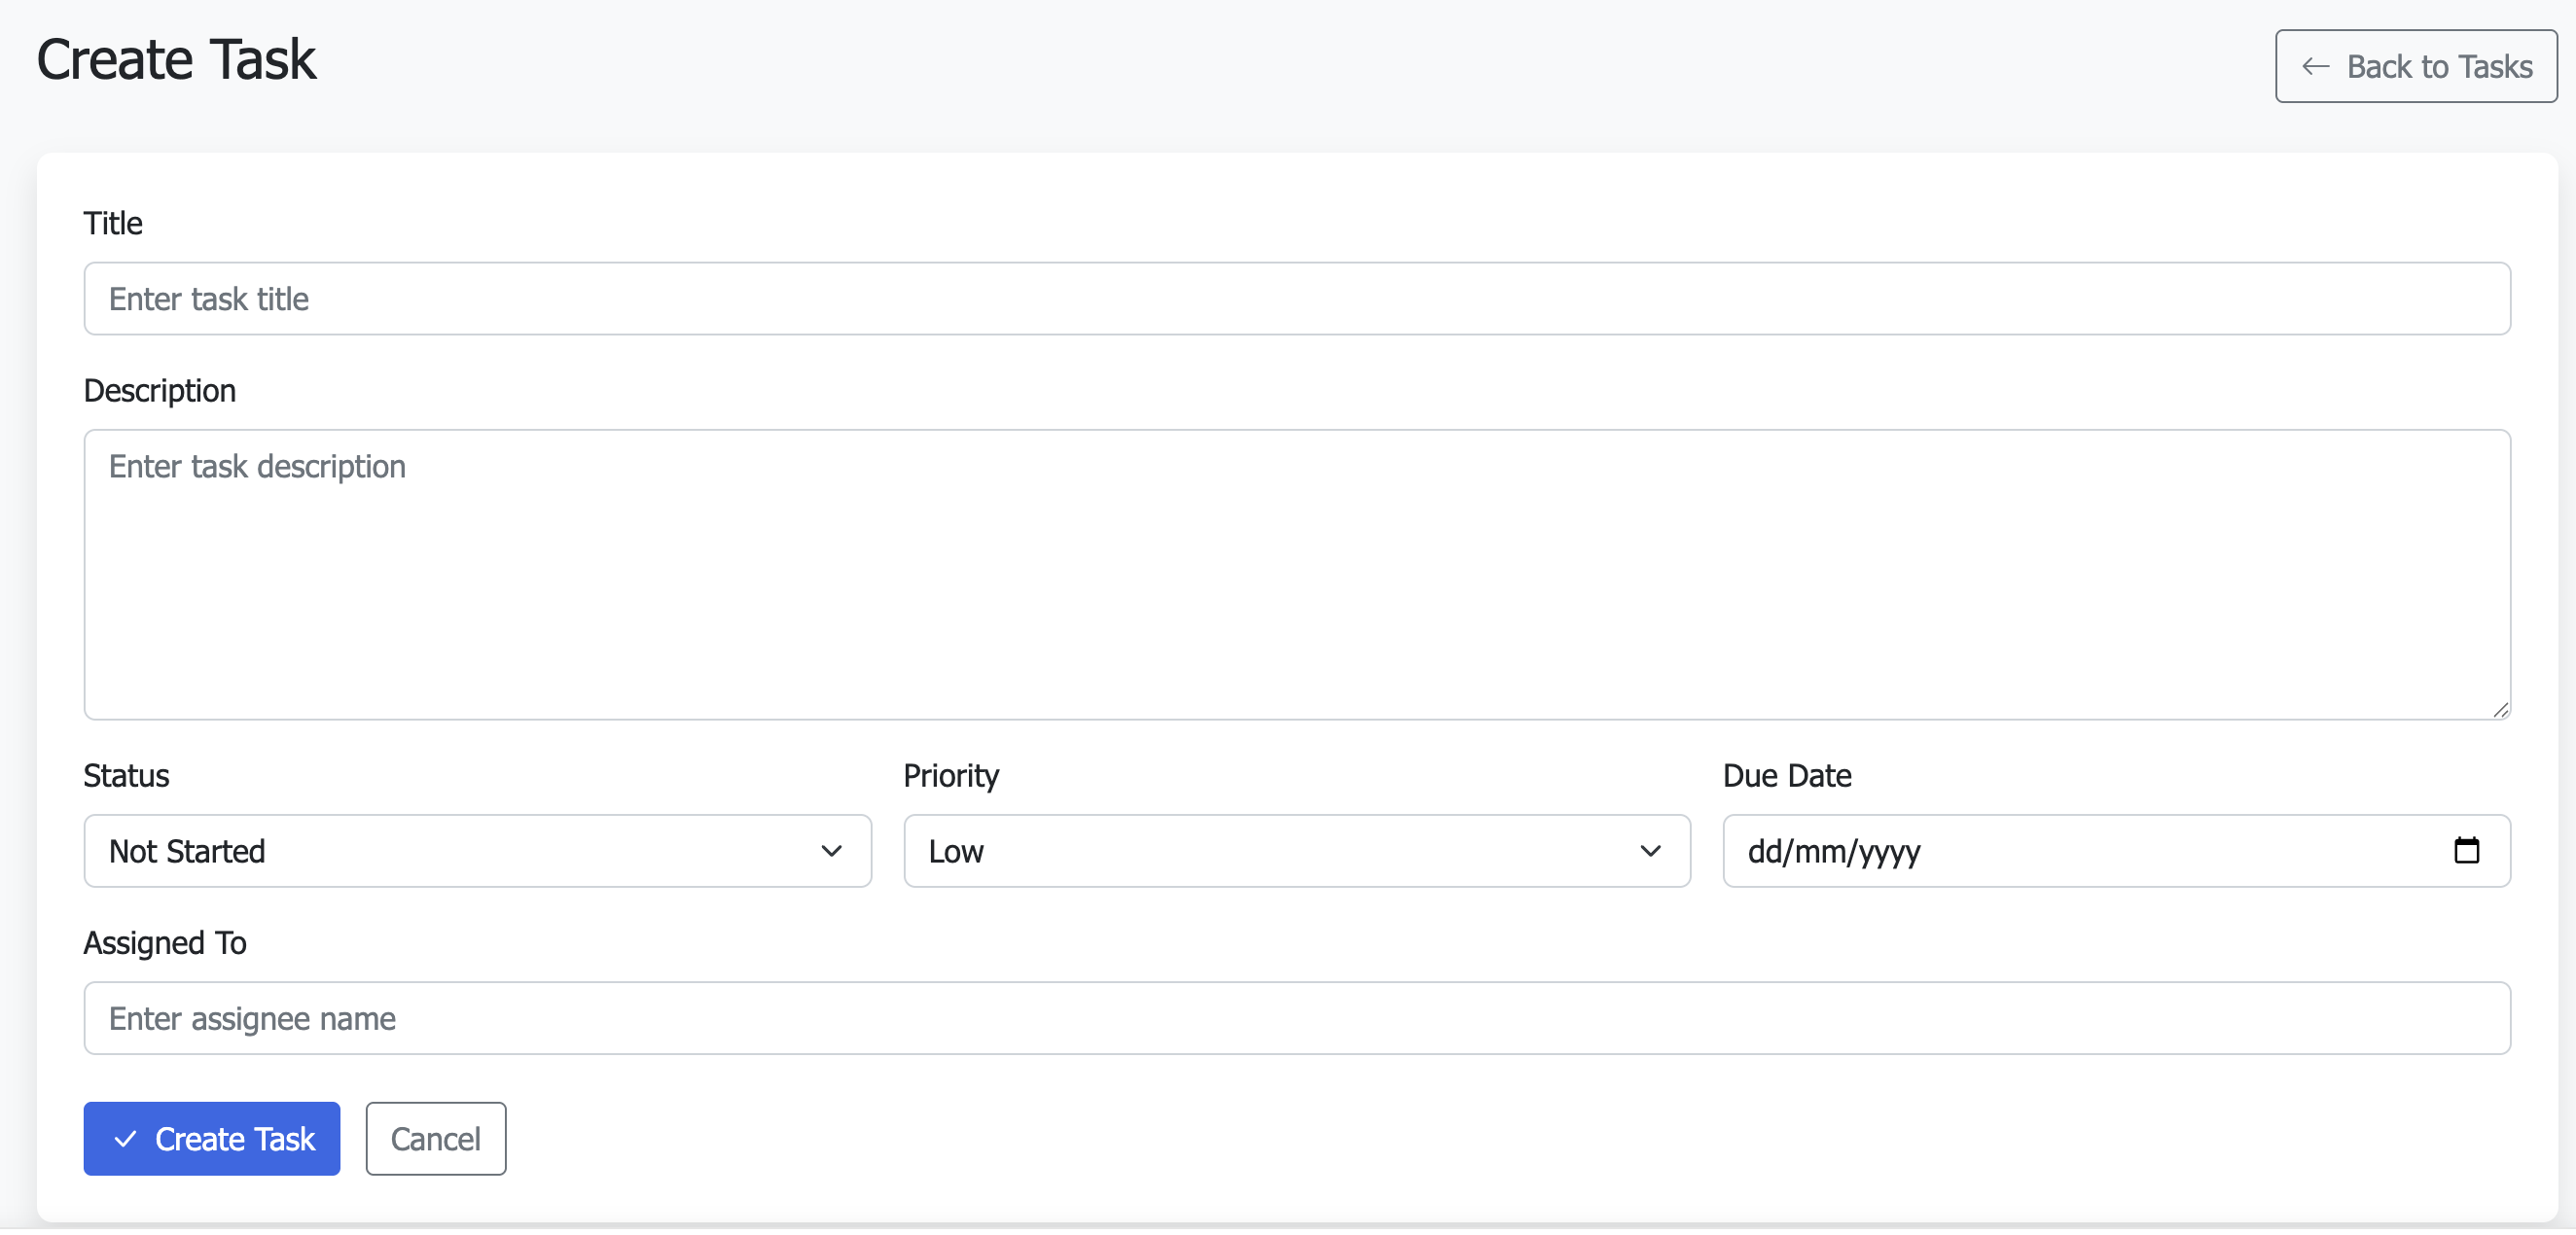Click the Back to Tasks button
Screen dimensions: 2576x1235
click(2415, 66)
